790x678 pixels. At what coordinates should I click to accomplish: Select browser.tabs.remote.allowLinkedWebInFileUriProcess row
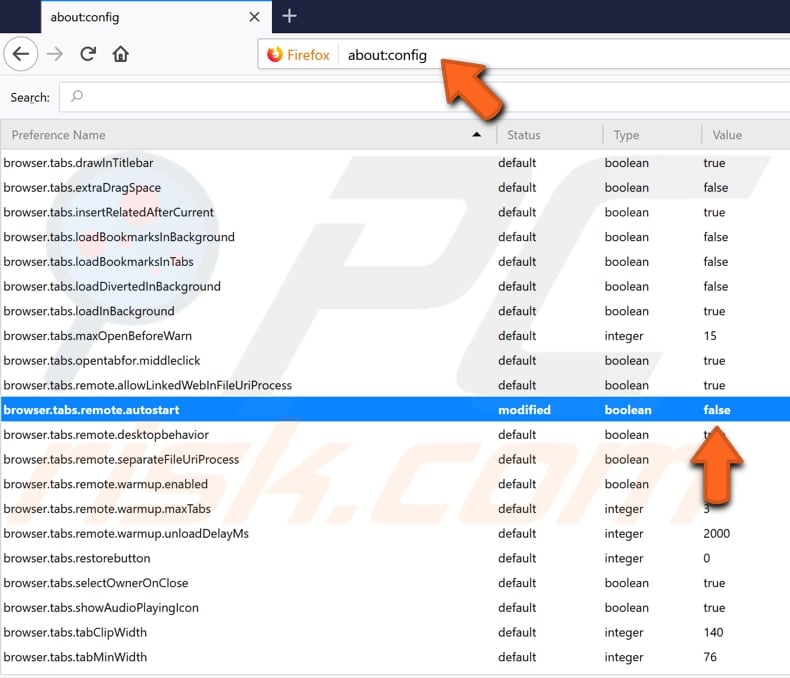tap(395, 385)
